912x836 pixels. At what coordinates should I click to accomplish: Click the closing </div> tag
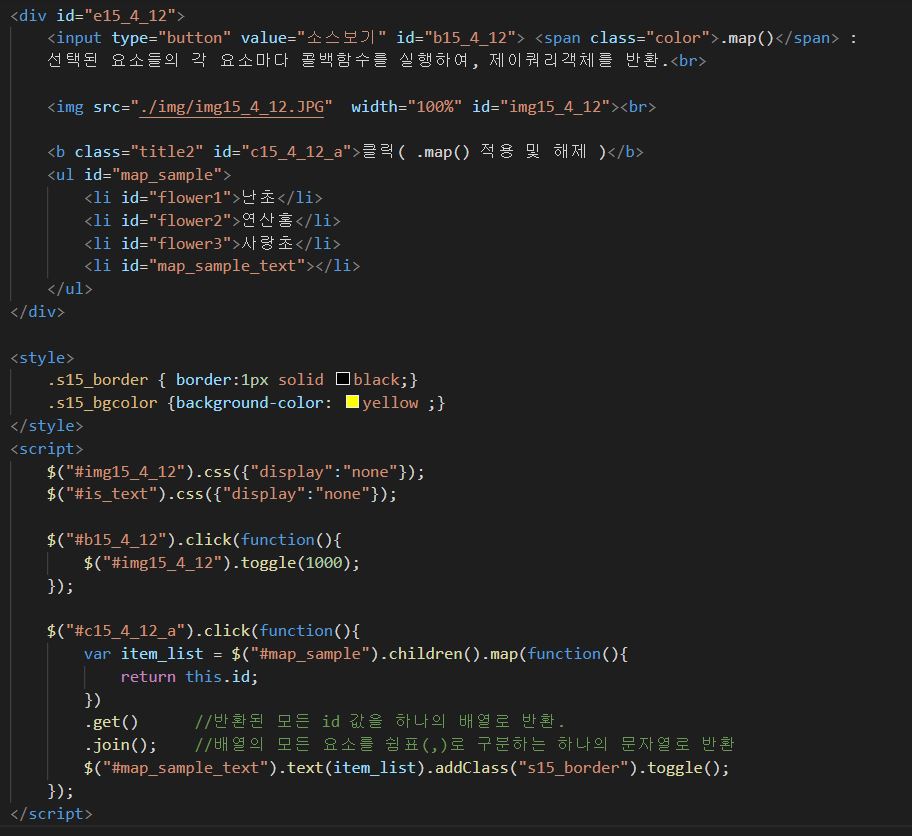tap(37, 312)
